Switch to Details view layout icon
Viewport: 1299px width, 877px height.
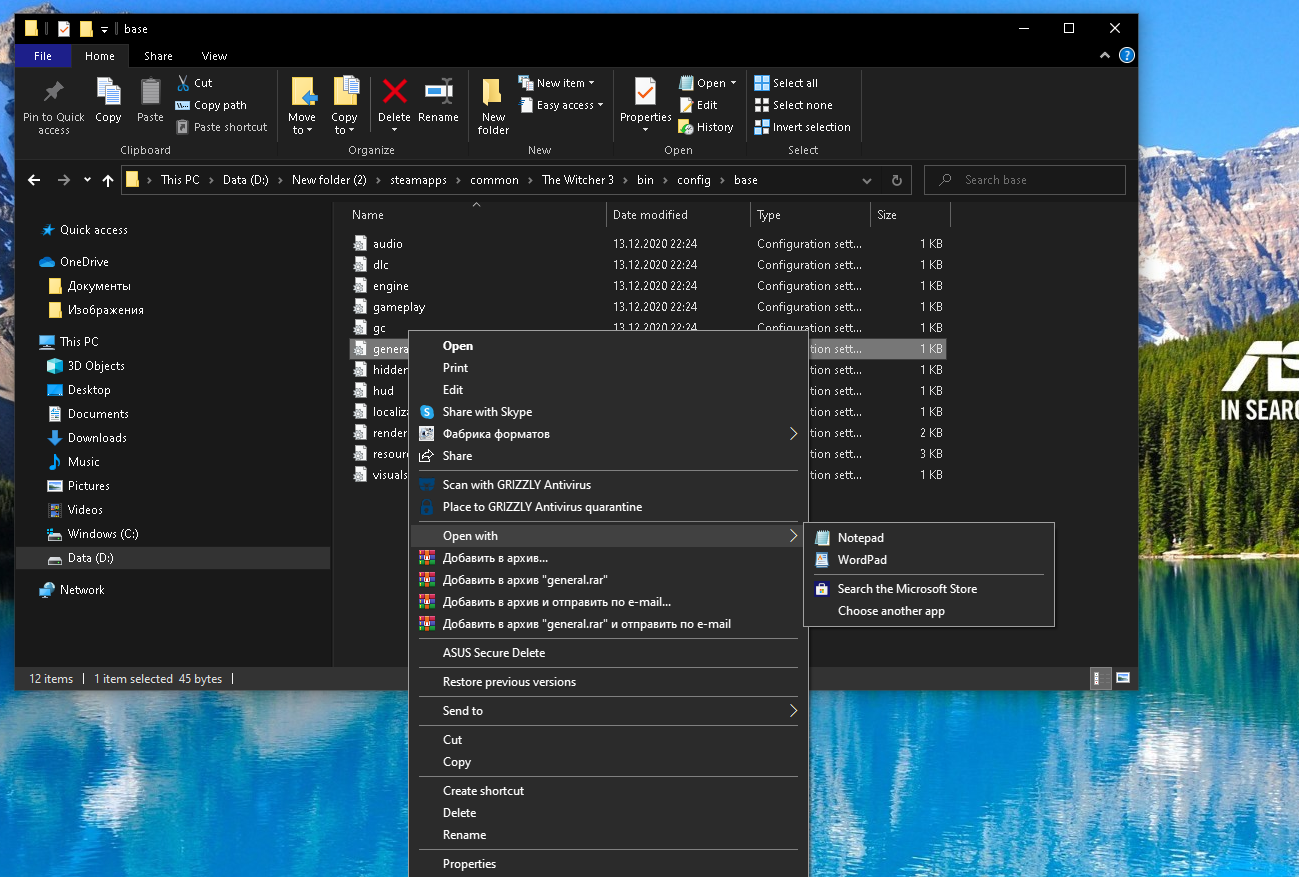[x=1098, y=678]
